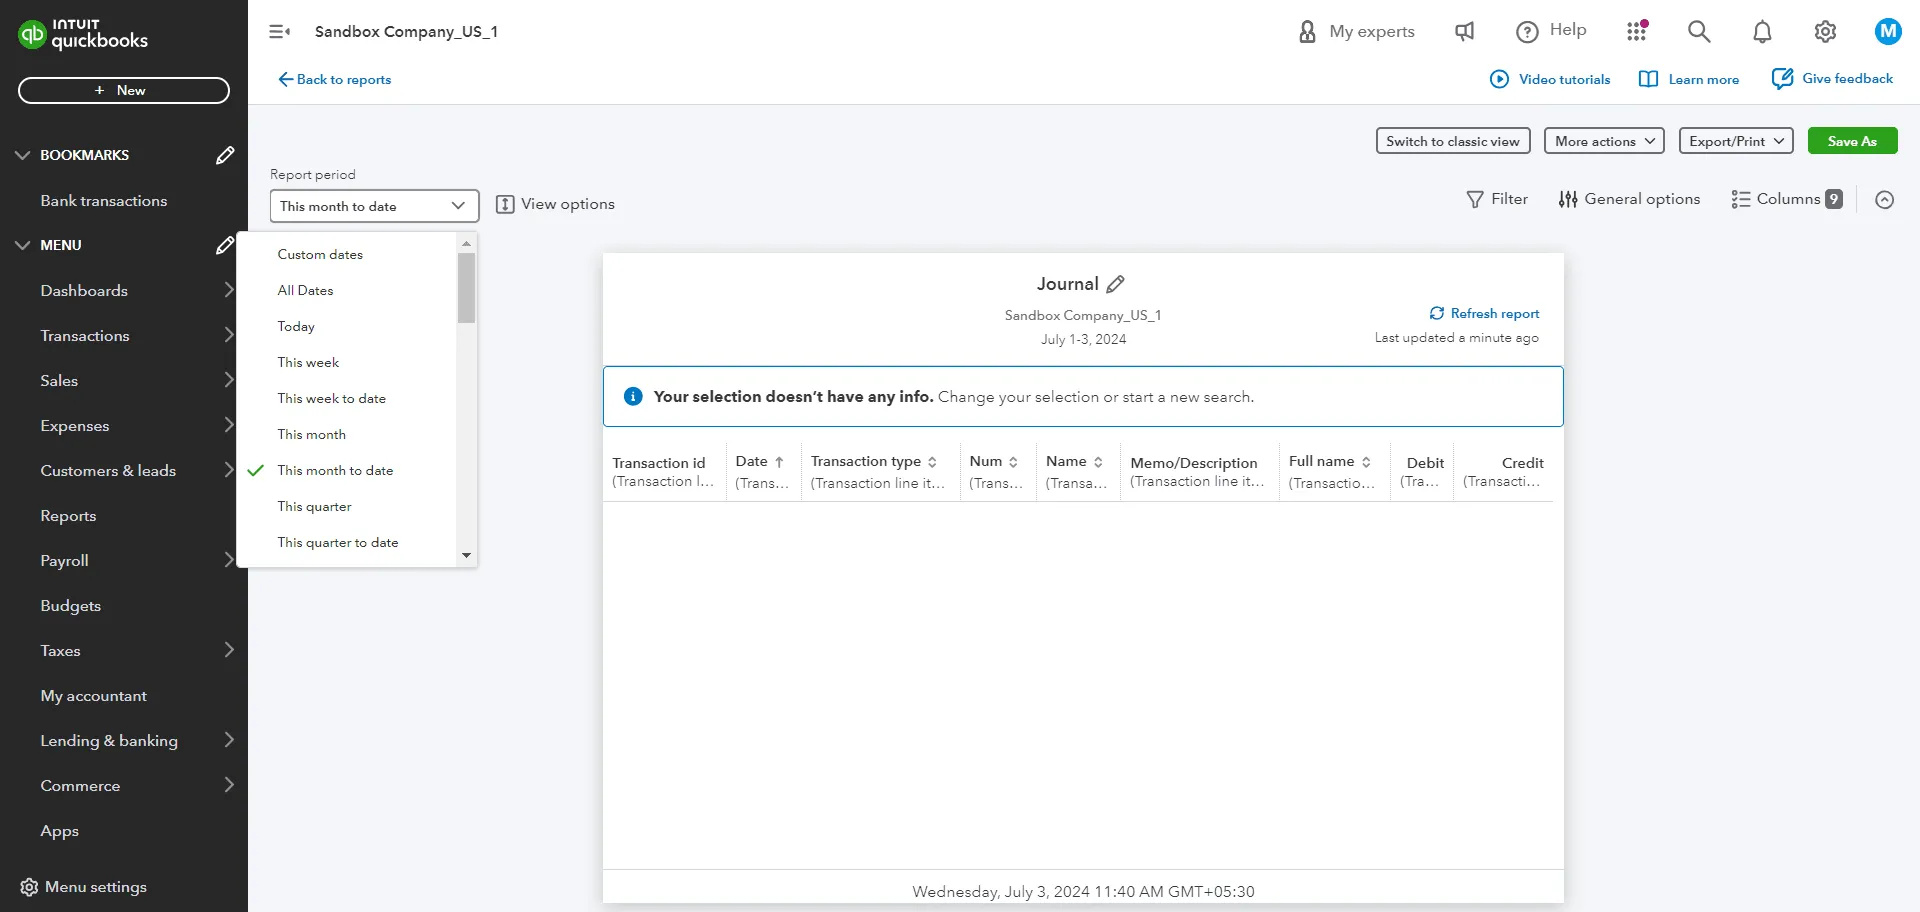
Task: Open Menu settings gear
Action: pyautogui.click(x=29, y=887)
